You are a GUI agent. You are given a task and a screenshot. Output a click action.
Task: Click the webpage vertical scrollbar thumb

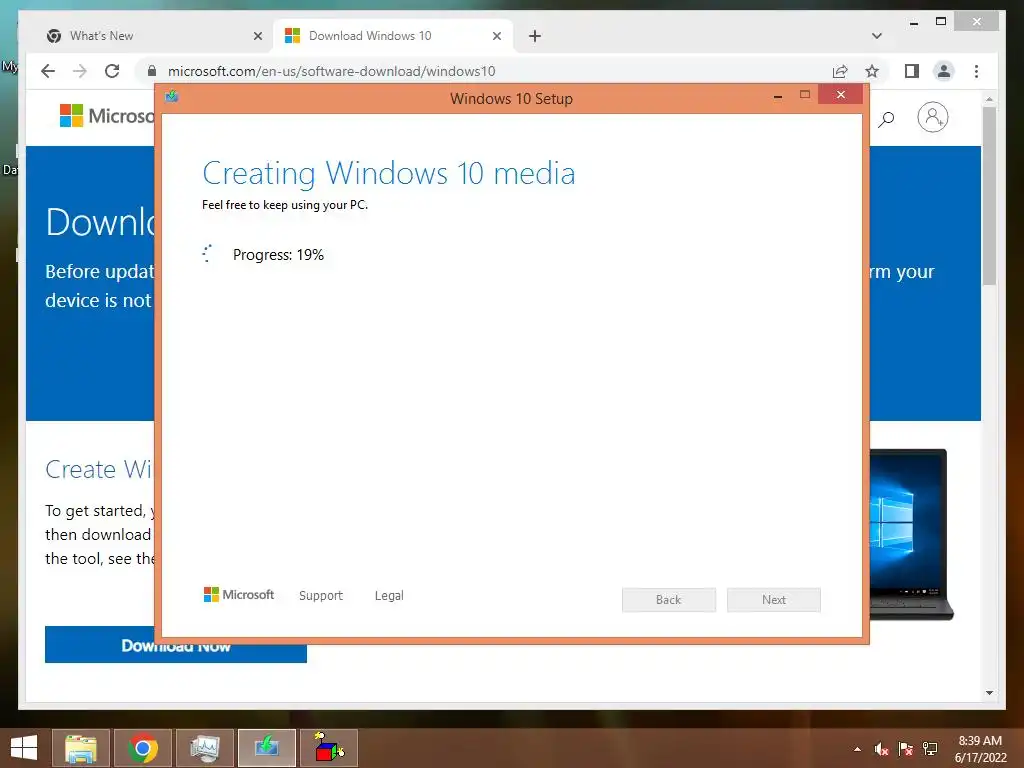(x=989, y=196)
